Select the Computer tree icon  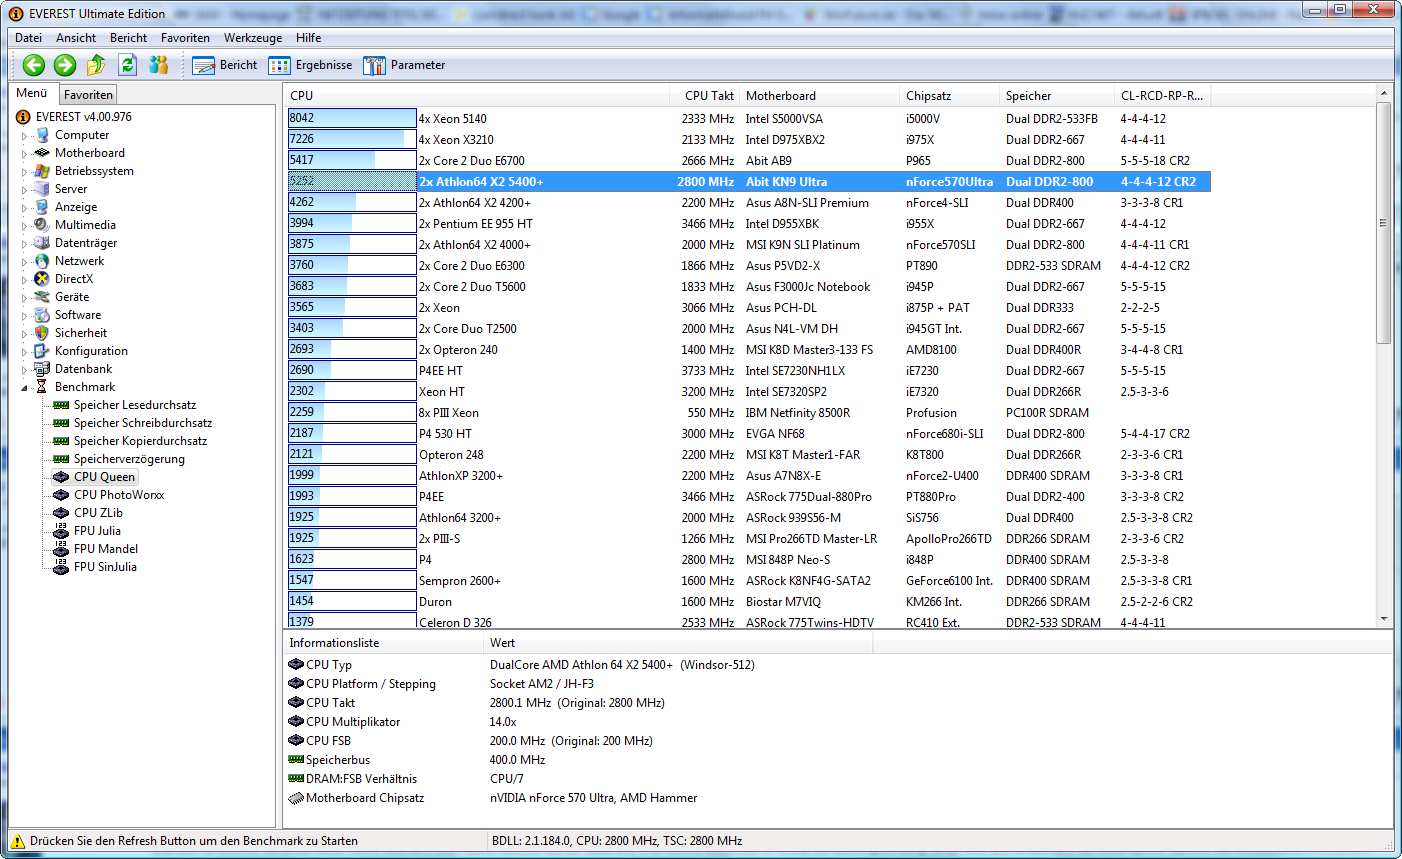point(42,135)
